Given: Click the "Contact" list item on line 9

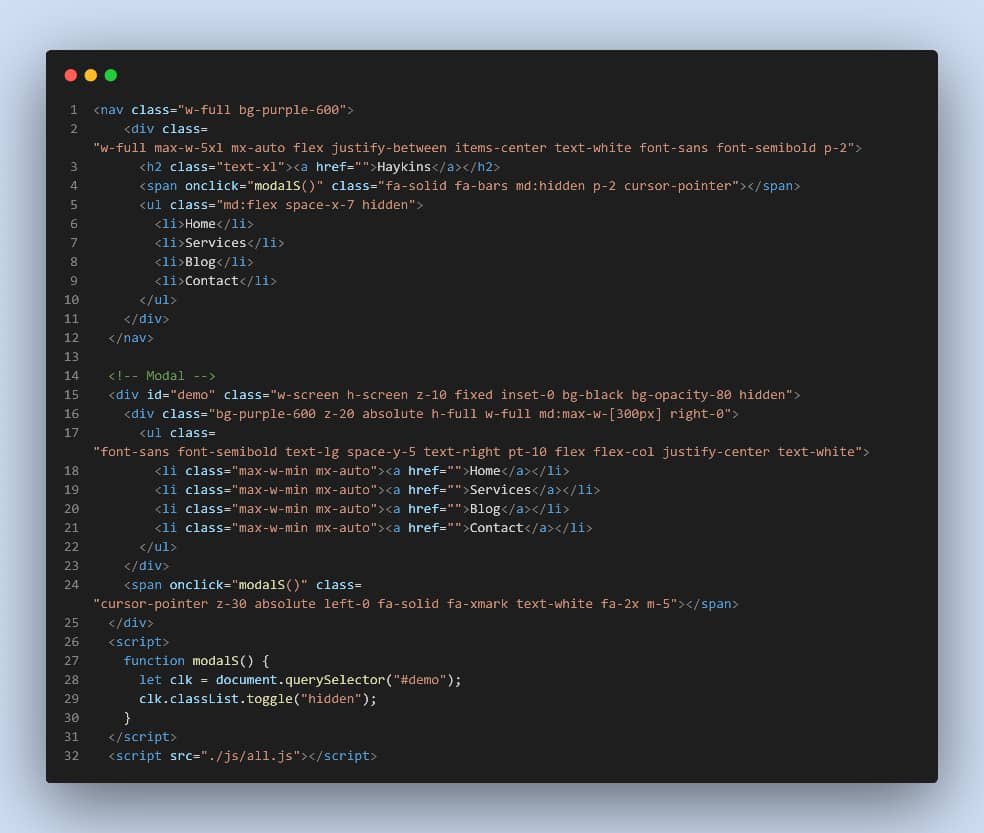Looking at the screenshot, I should 211,281.
